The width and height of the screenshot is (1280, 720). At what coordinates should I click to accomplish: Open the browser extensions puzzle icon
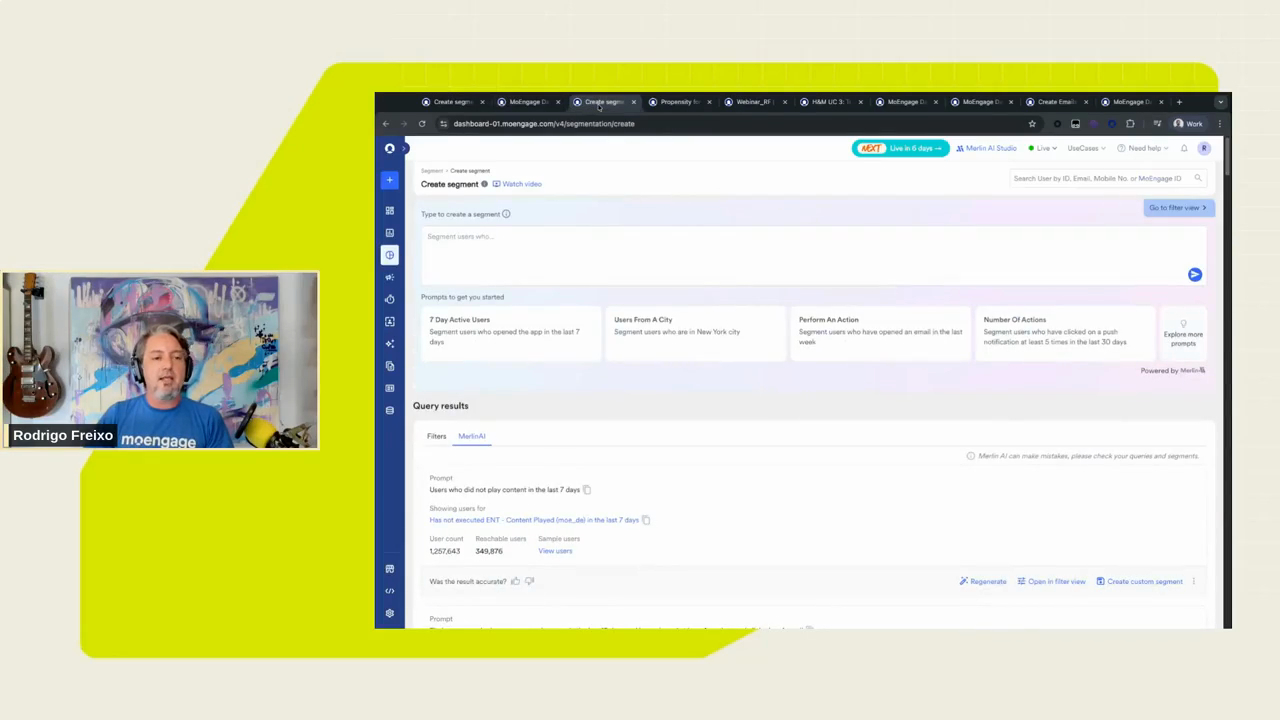[x=1130, y=124]
